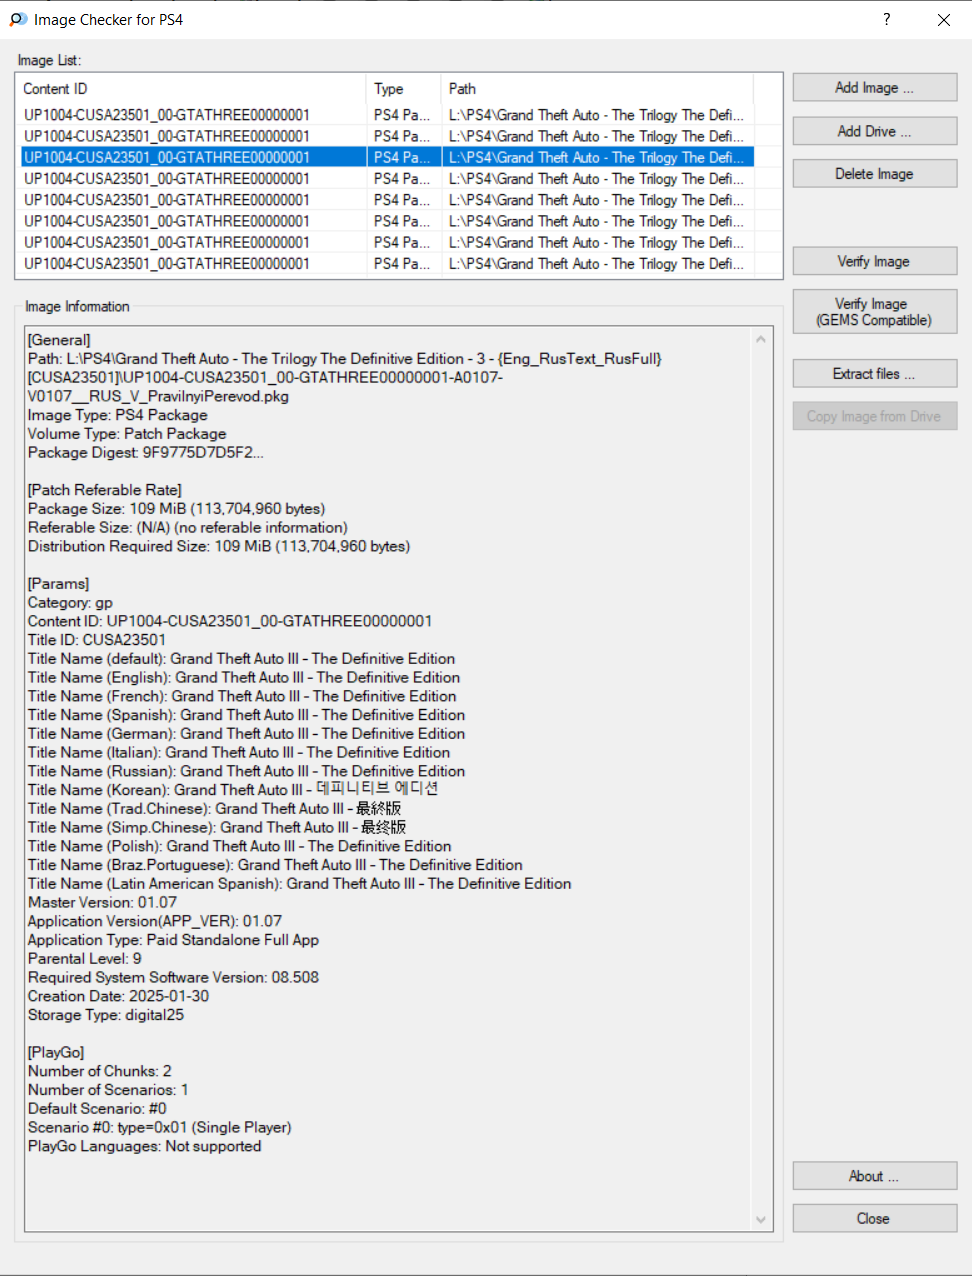Click Title Name (Latin American Spanish) line
The image size is (972, 1276).
300,884
